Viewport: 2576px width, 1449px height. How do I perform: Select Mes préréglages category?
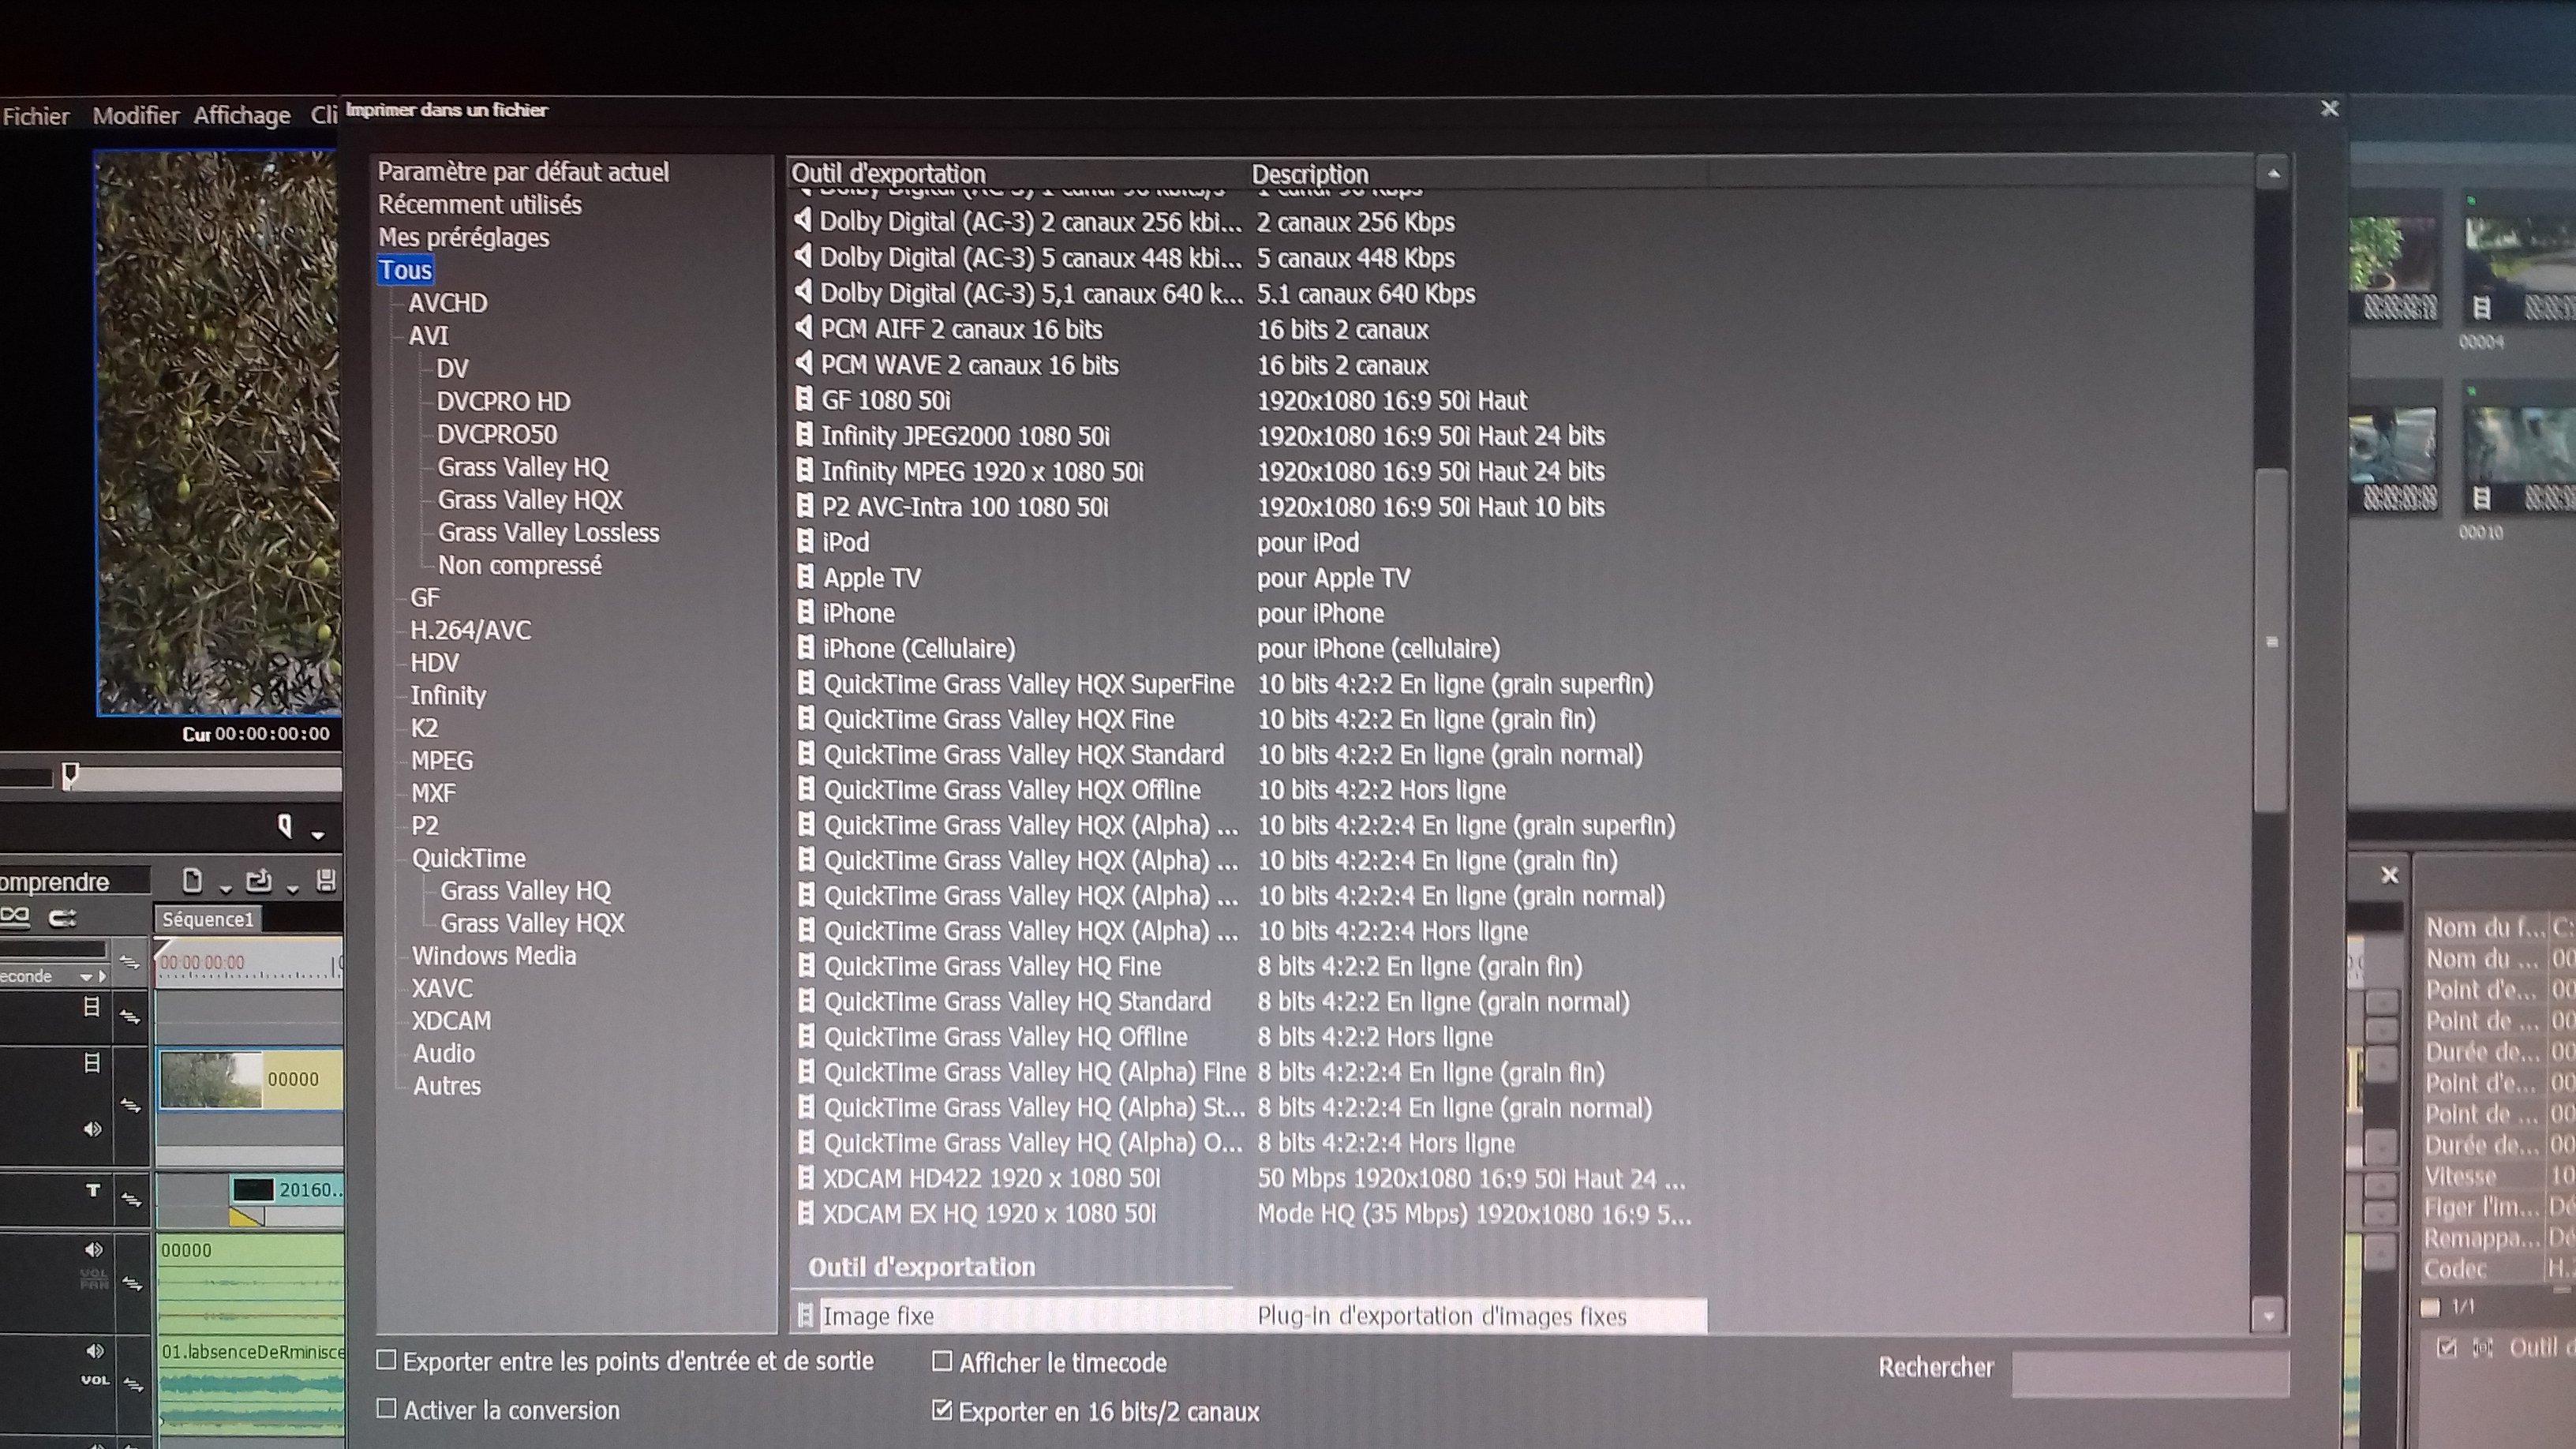(463, 238)
